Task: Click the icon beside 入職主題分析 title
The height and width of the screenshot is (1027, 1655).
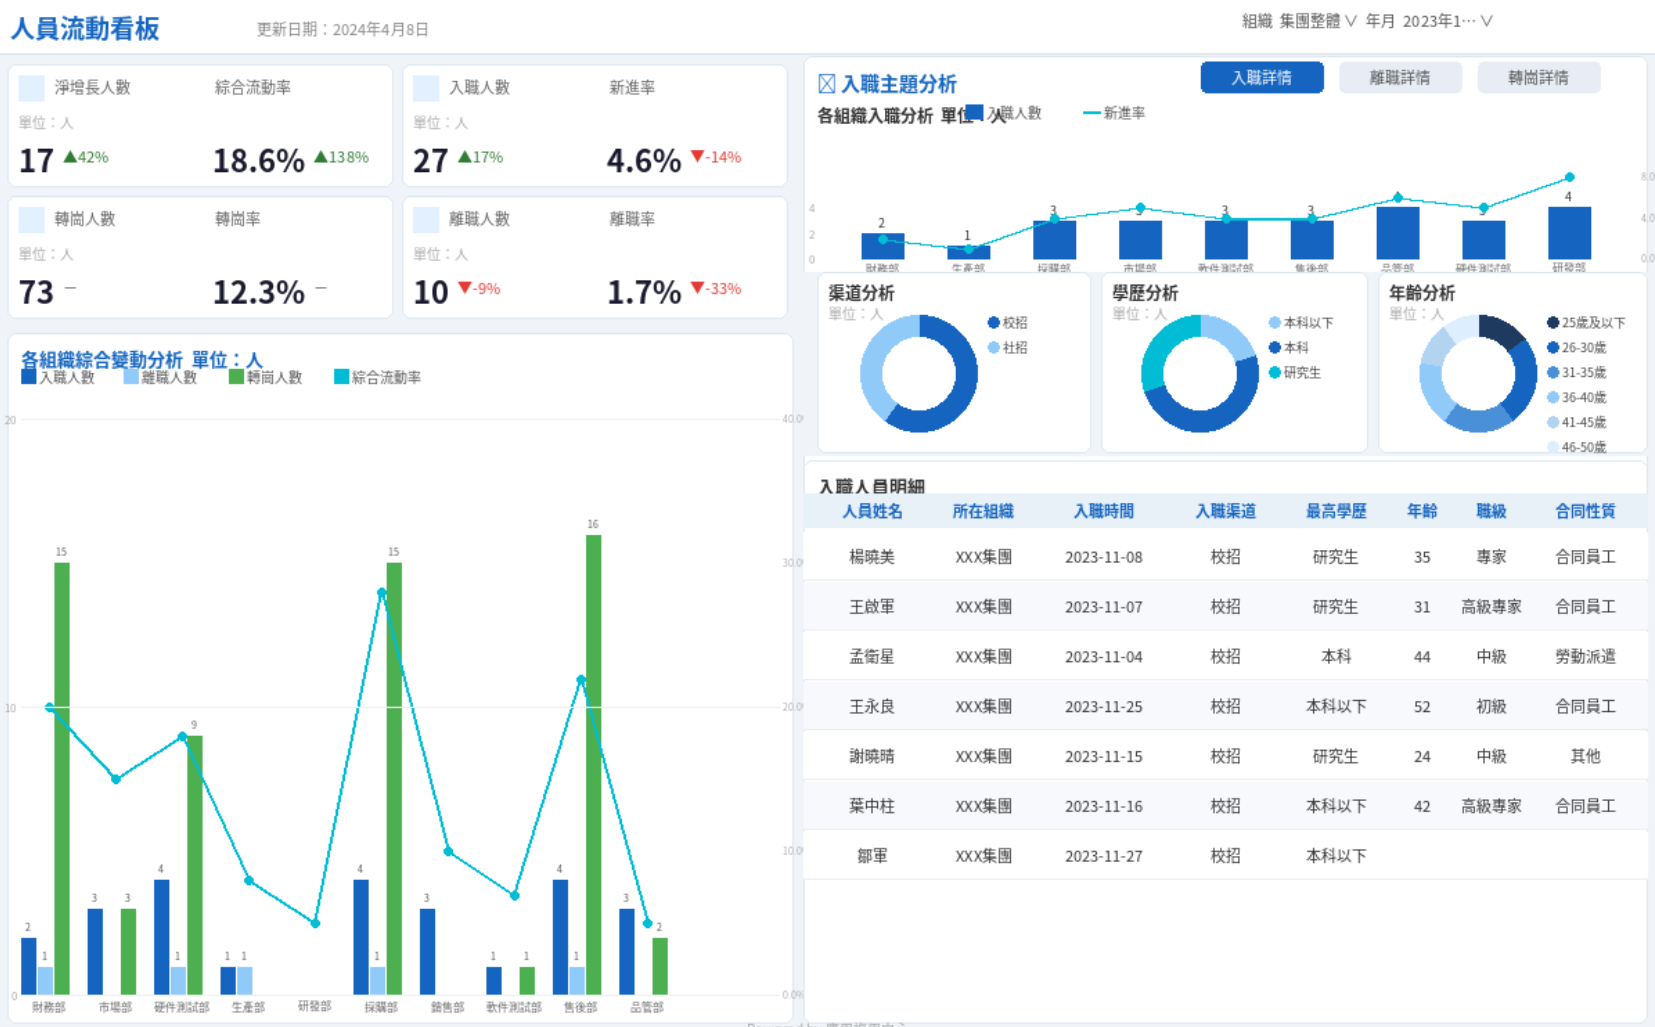Action: coord(827,84)
